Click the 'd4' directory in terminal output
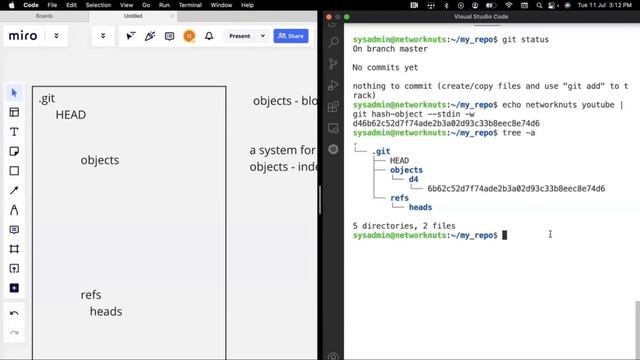This screenshot has width=640, height=360. (x=413, y=179)
